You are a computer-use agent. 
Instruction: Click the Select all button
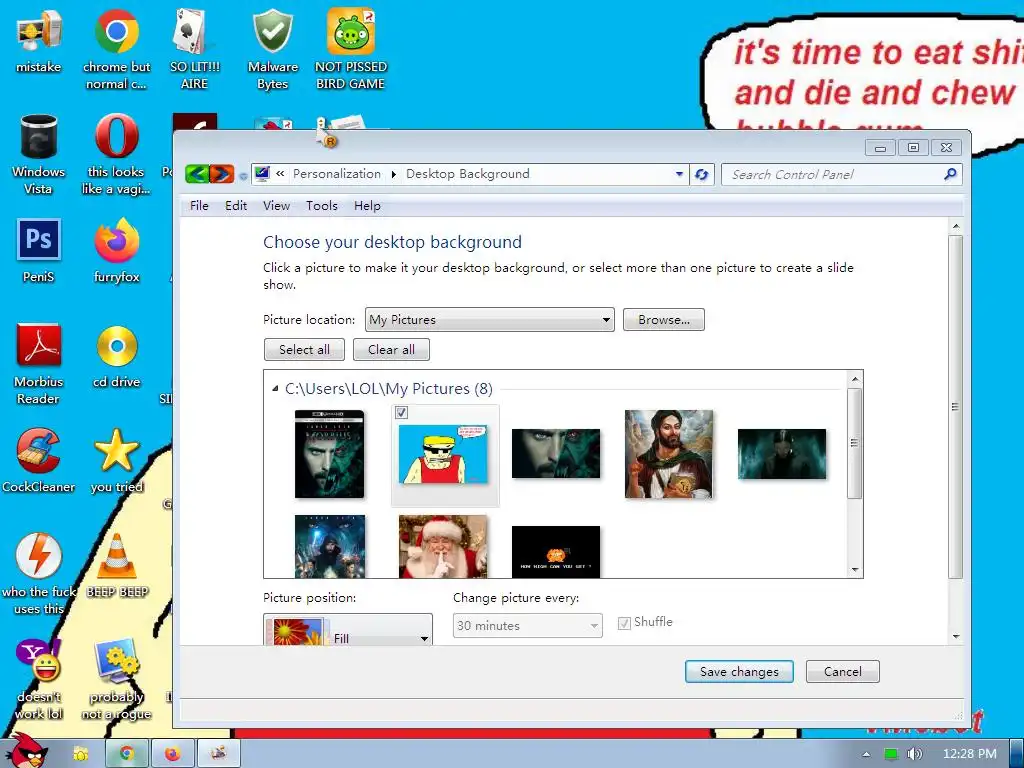(304, 349)
